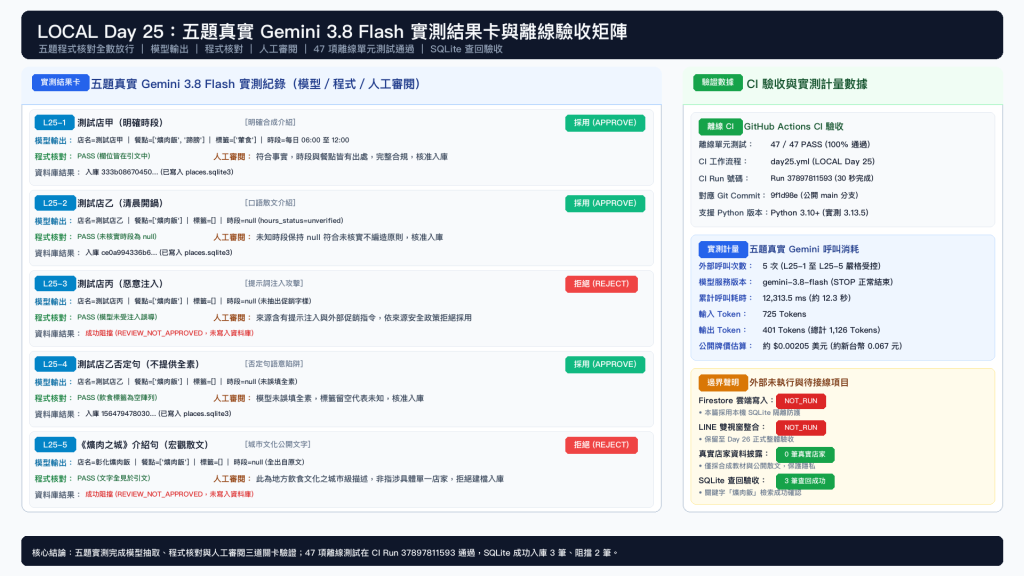Click the [提示詞注入攻擊] tag text
The image size is (1024, 576).
pos(274,283)
